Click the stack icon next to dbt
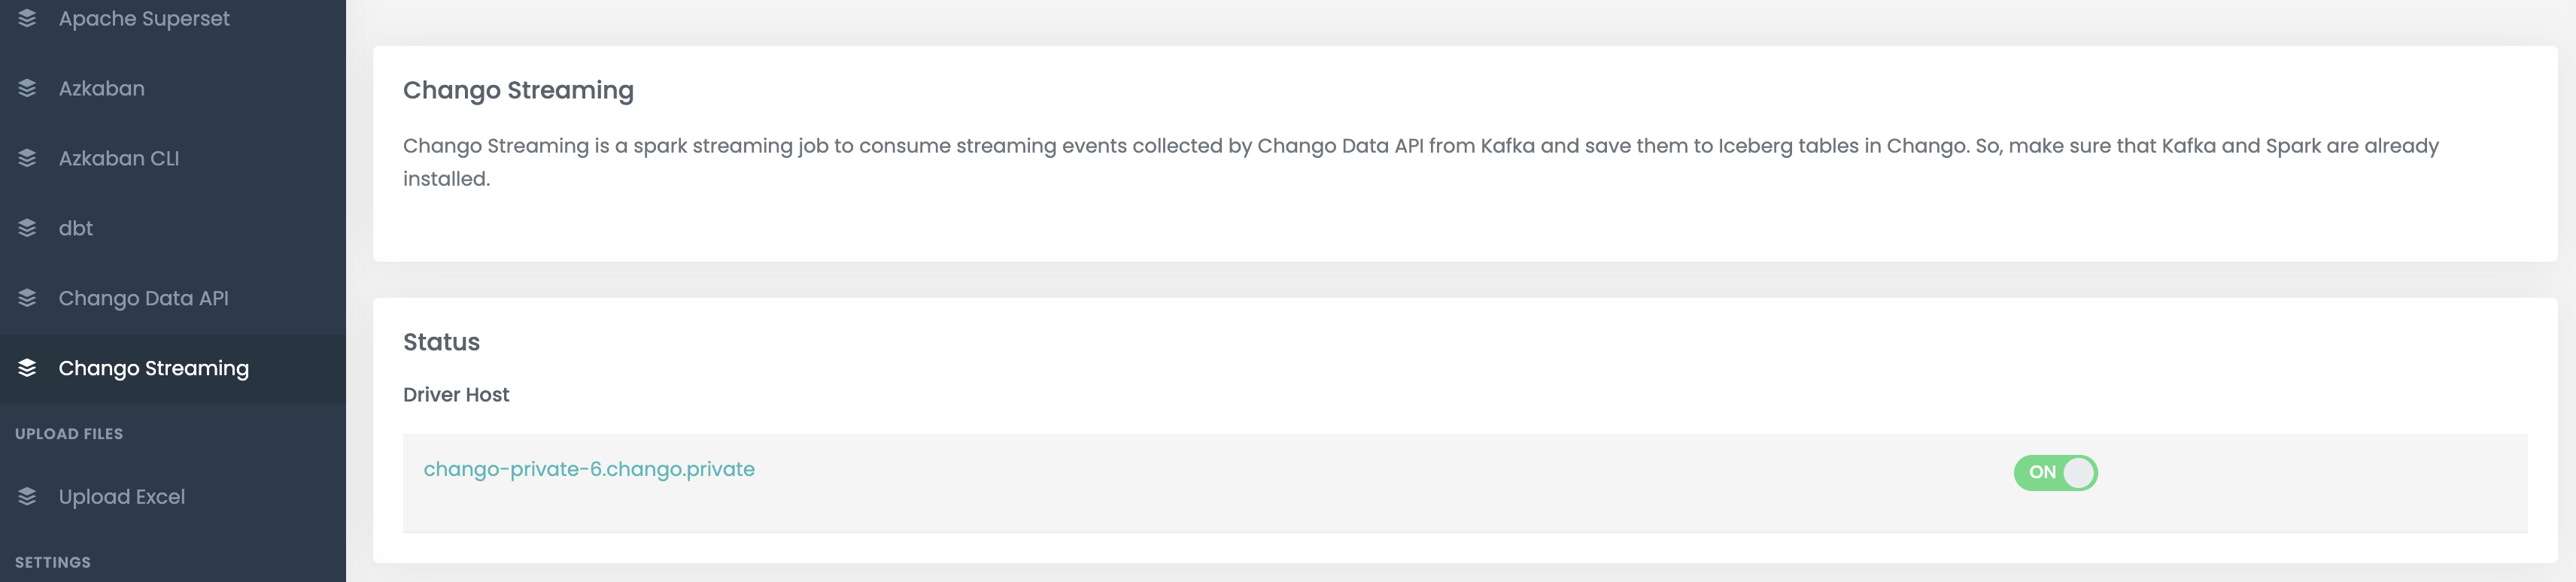This screenshot has height=582, width=2576. click(27, 228)
